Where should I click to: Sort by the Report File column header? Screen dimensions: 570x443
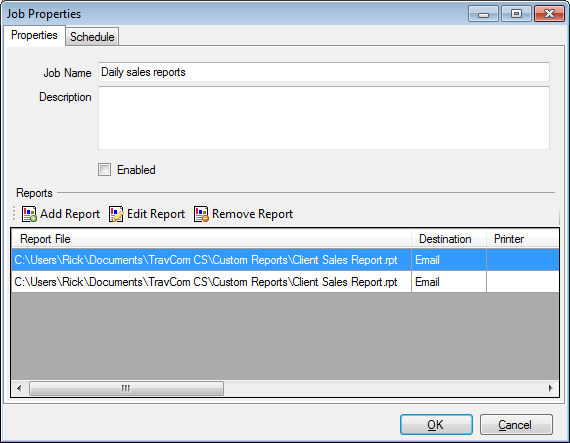(212, 239)
